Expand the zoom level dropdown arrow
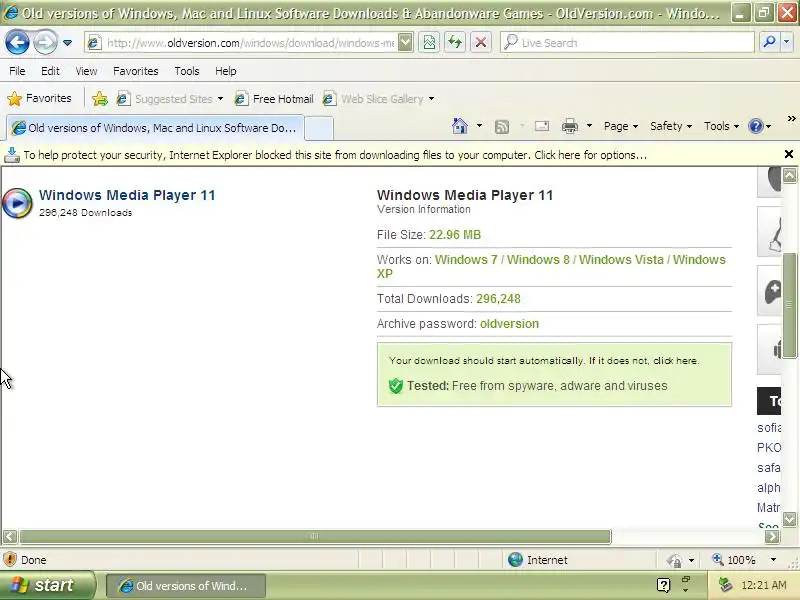This screenshot has width=800, height=600. pos(773,560)
